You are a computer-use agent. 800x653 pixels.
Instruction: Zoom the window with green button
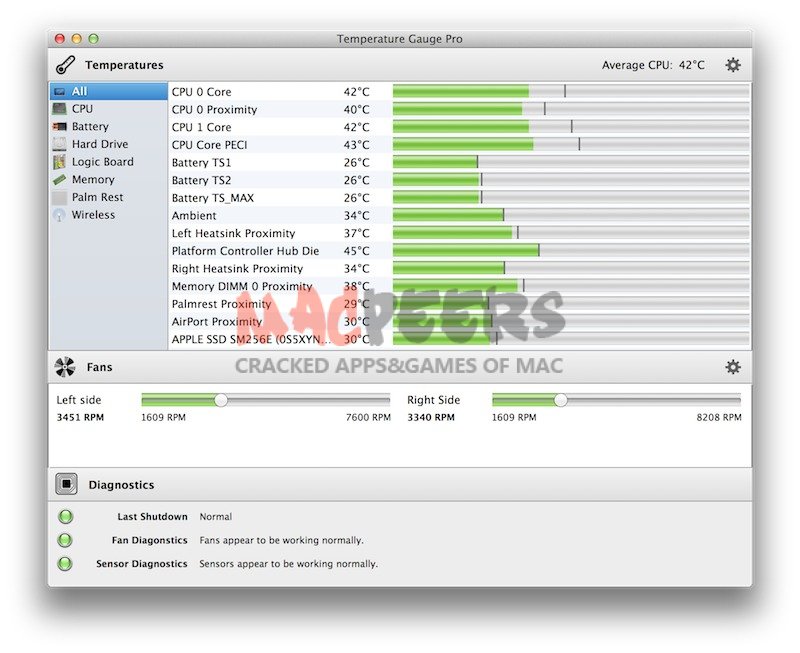coord(93,38)
